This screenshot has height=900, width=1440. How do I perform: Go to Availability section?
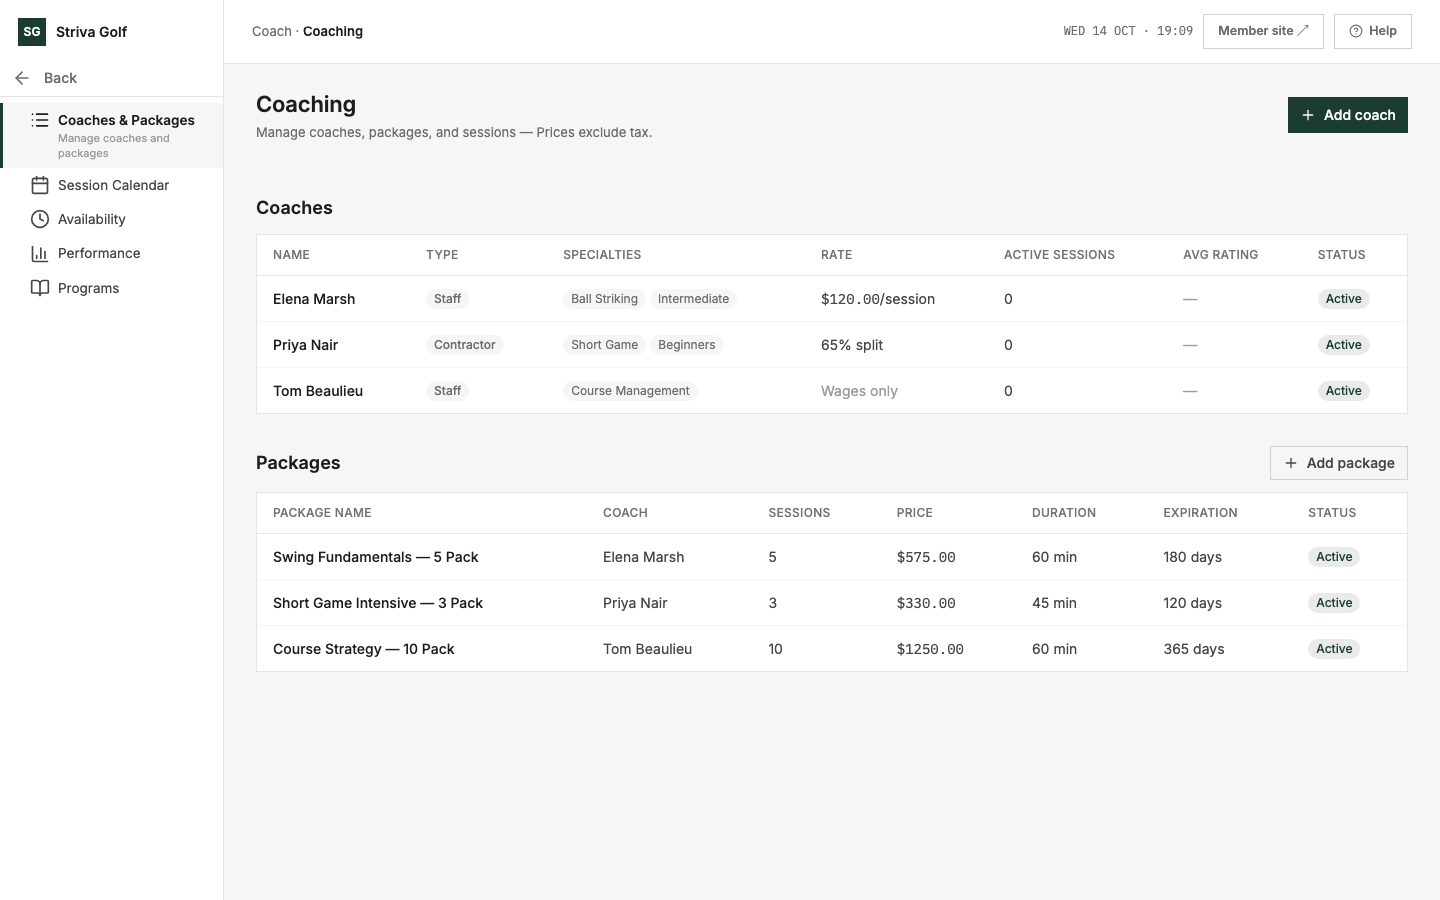pyautogui.click(x=112, y=219)
